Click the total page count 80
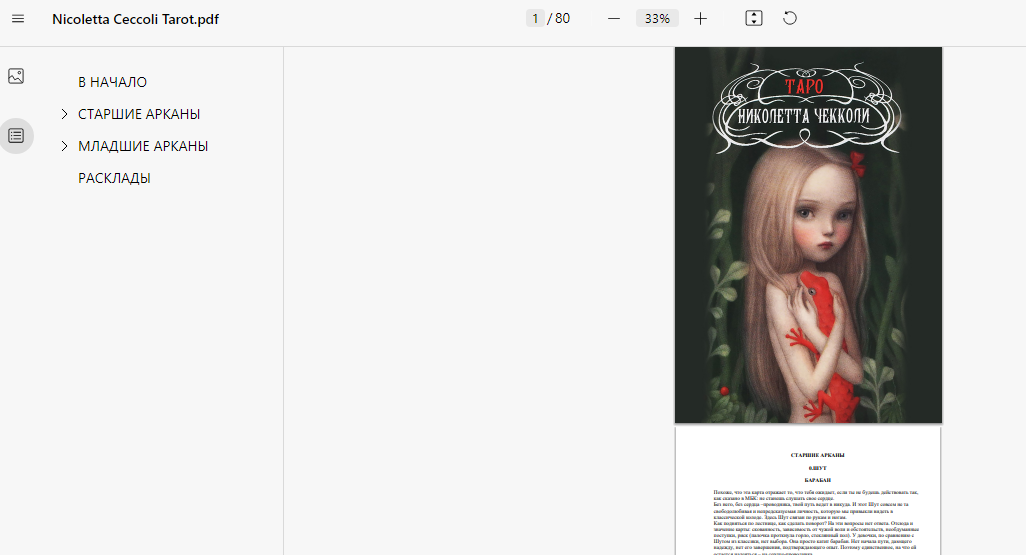The image size is (1026, 555). click(563, 18)
